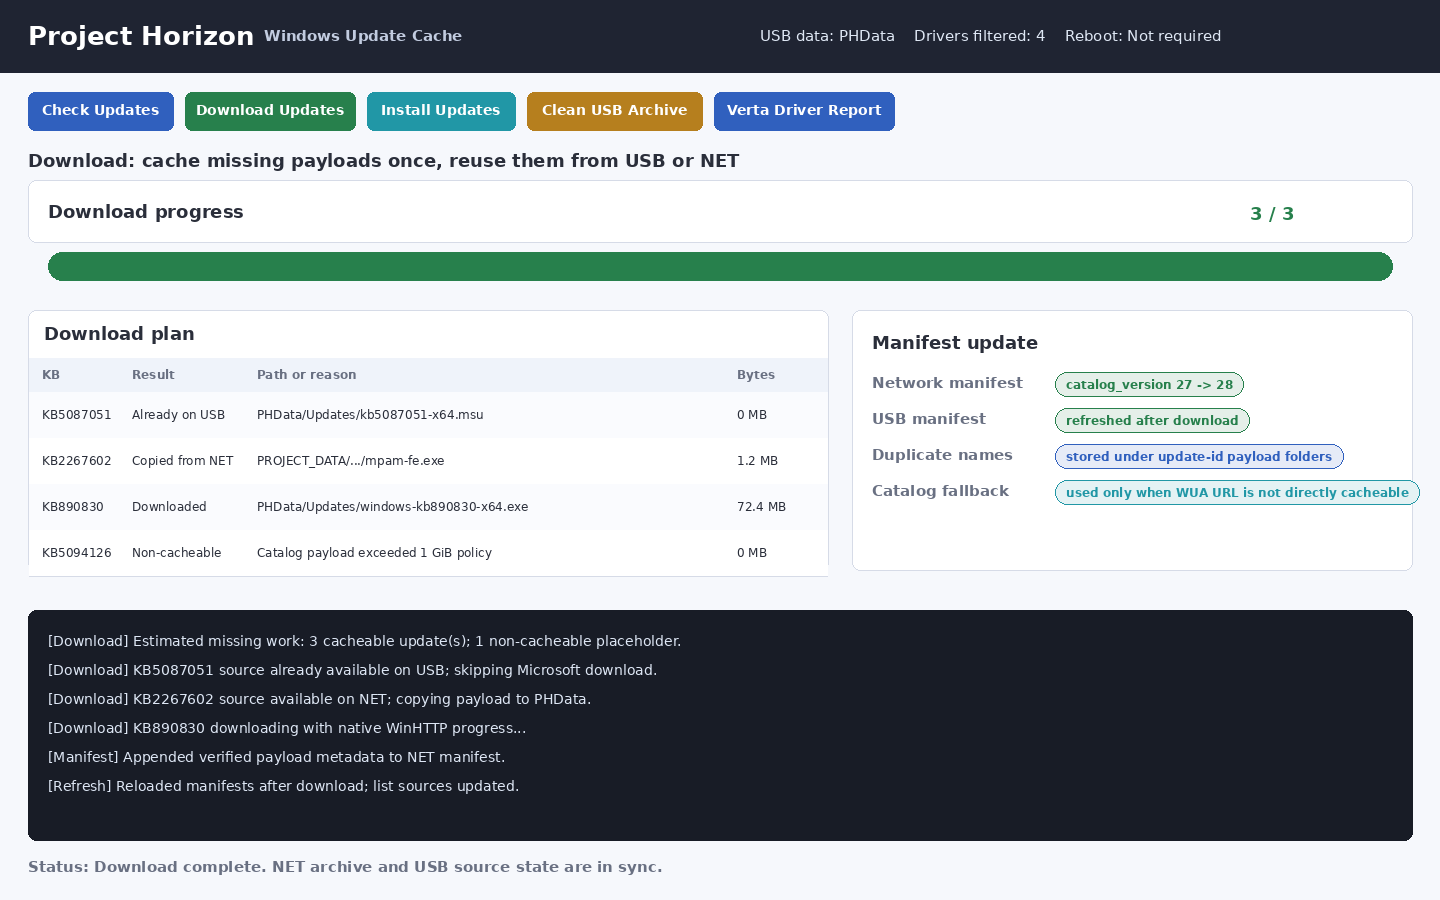Screen dimensions: 1440x900
Task: Click the KB2267602 copying payload log line
Action: [x=319, y=699]
